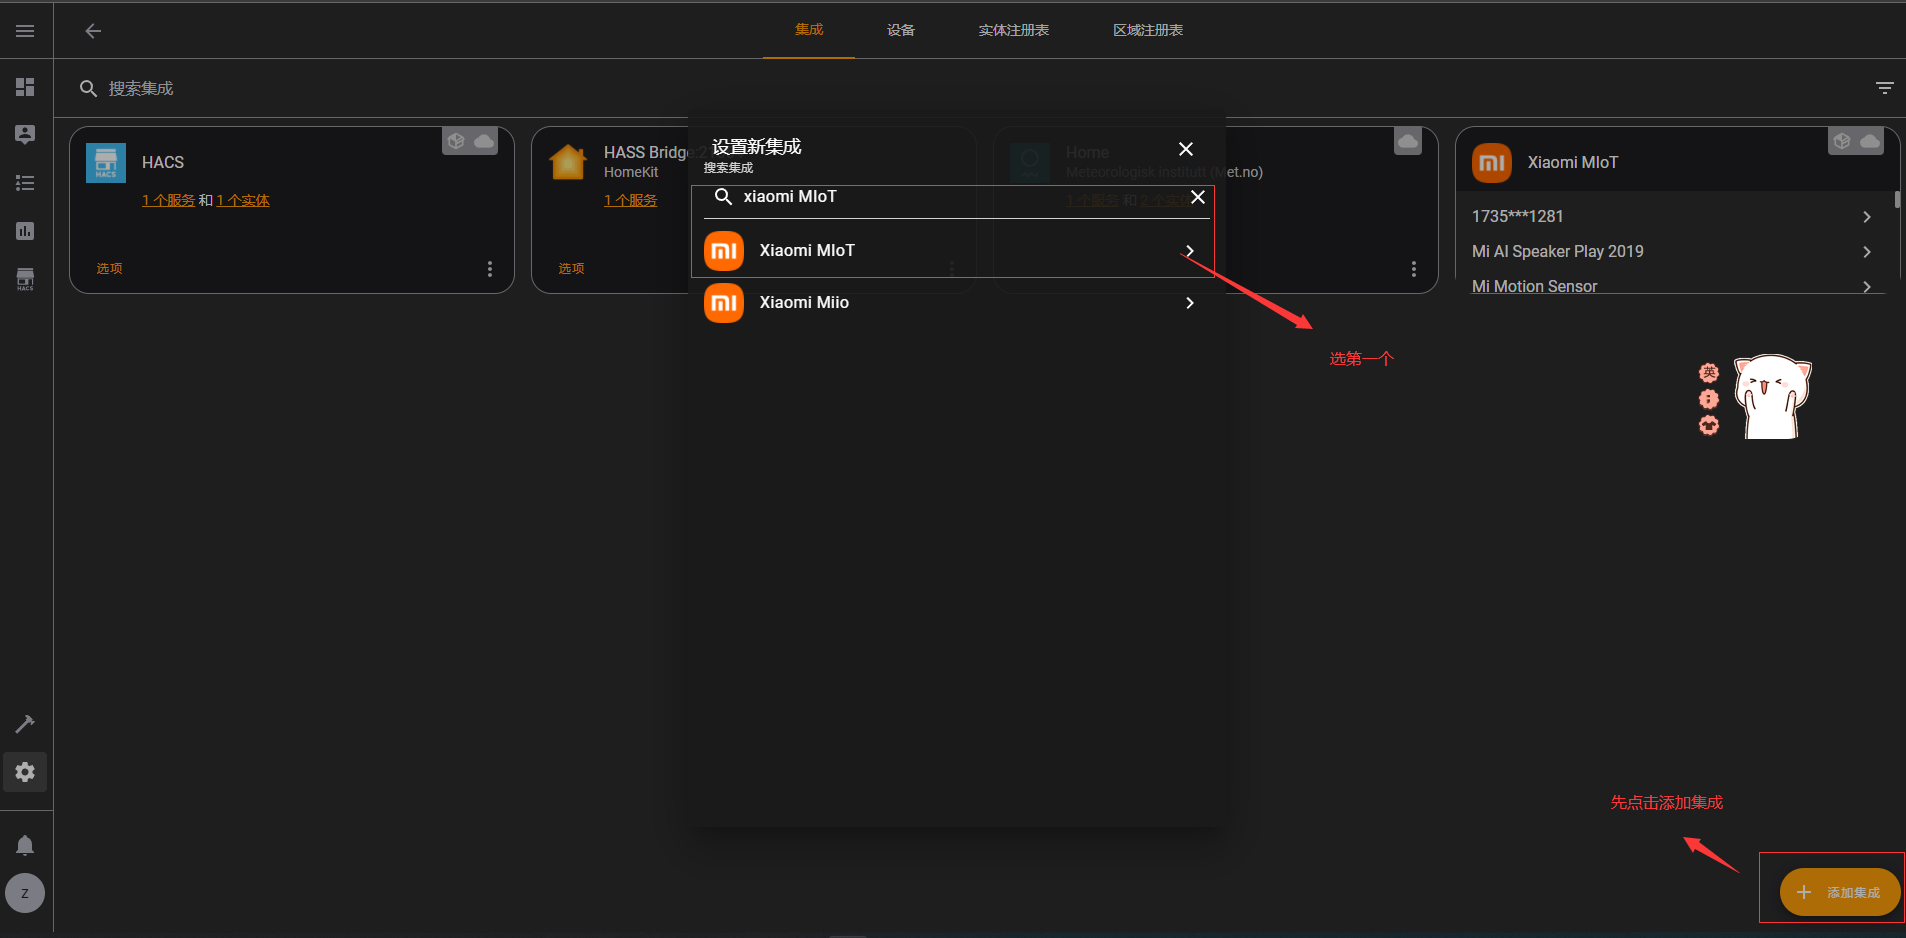The image size is (1906, 938).
Task: Click the 1735***1281 account entry text
Action: 1518,217
